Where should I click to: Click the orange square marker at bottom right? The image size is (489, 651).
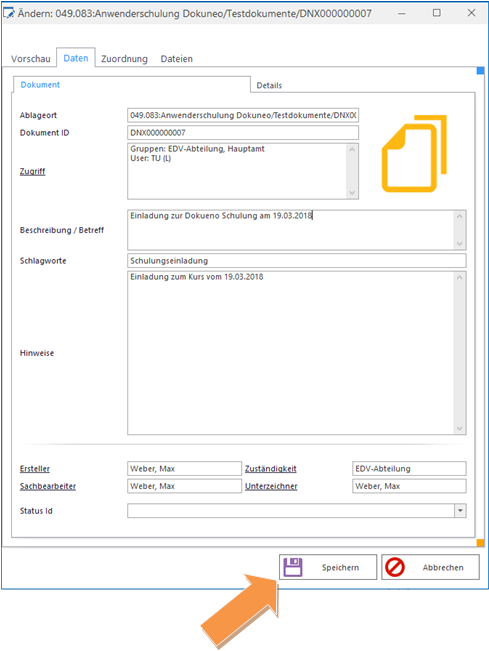[x=480, y=543]
